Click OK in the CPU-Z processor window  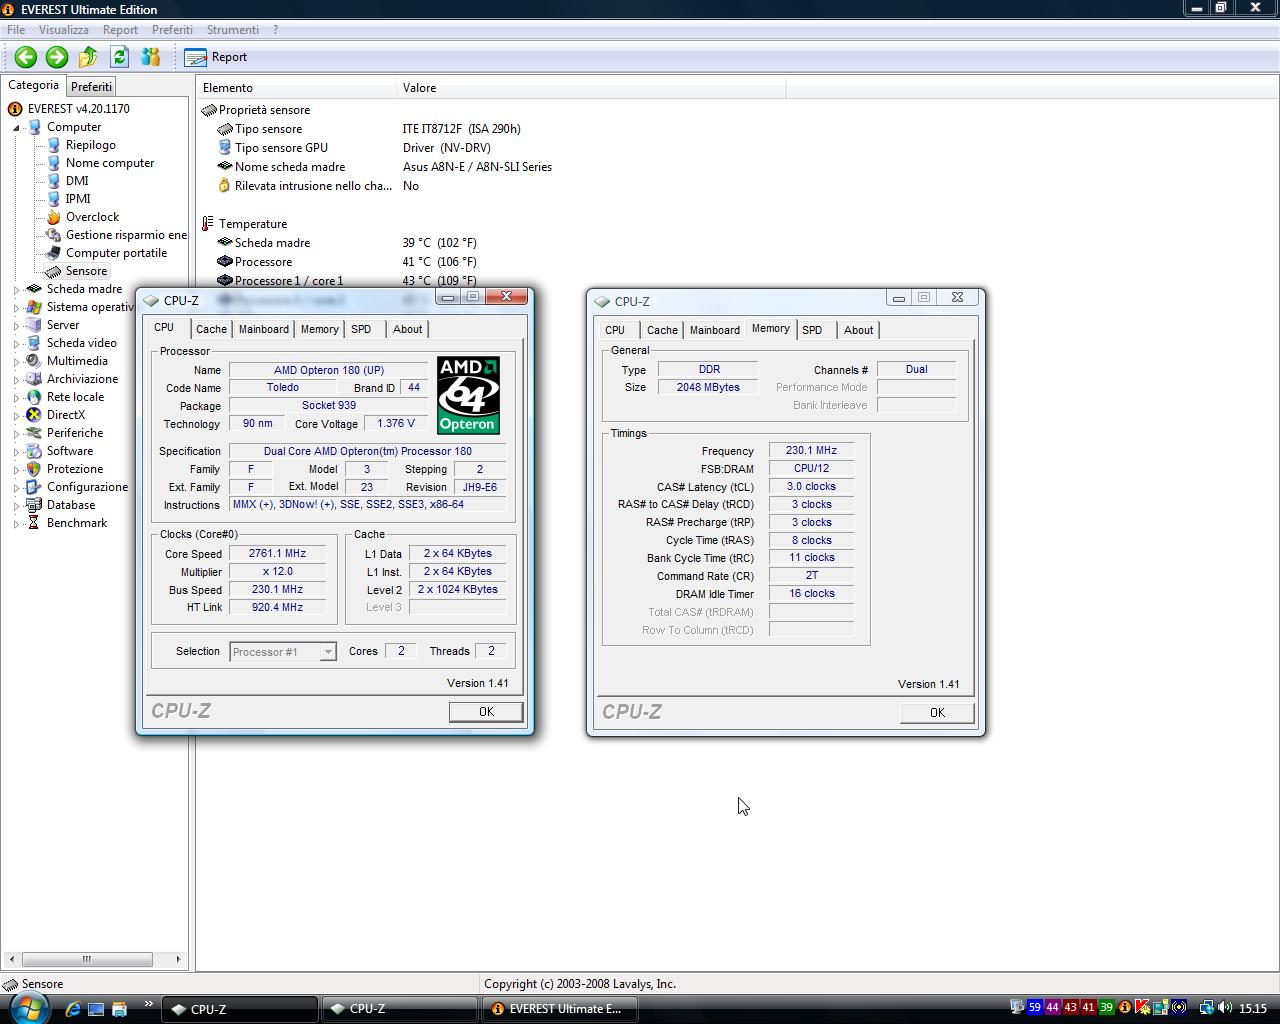(486, 711)
